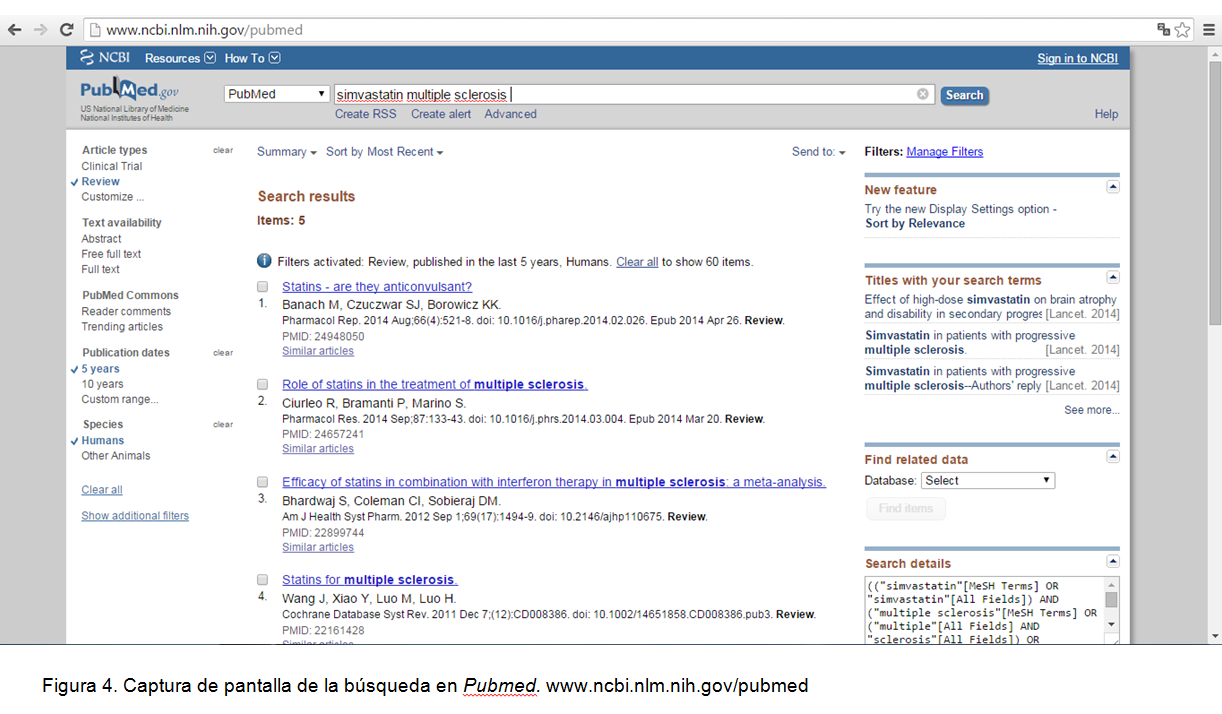Screen dimensions: 1222x714
Task: Open Efficacy of statins meta-analysis article
Action: click(x=554, y=482)
